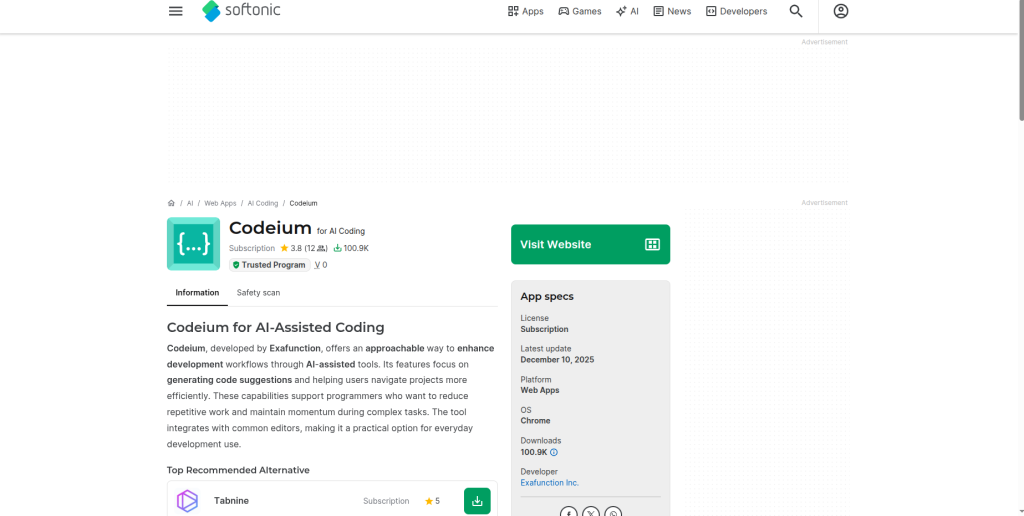Click the 'for AI Coding' text

pyautogui.click(x=341, y=231)
